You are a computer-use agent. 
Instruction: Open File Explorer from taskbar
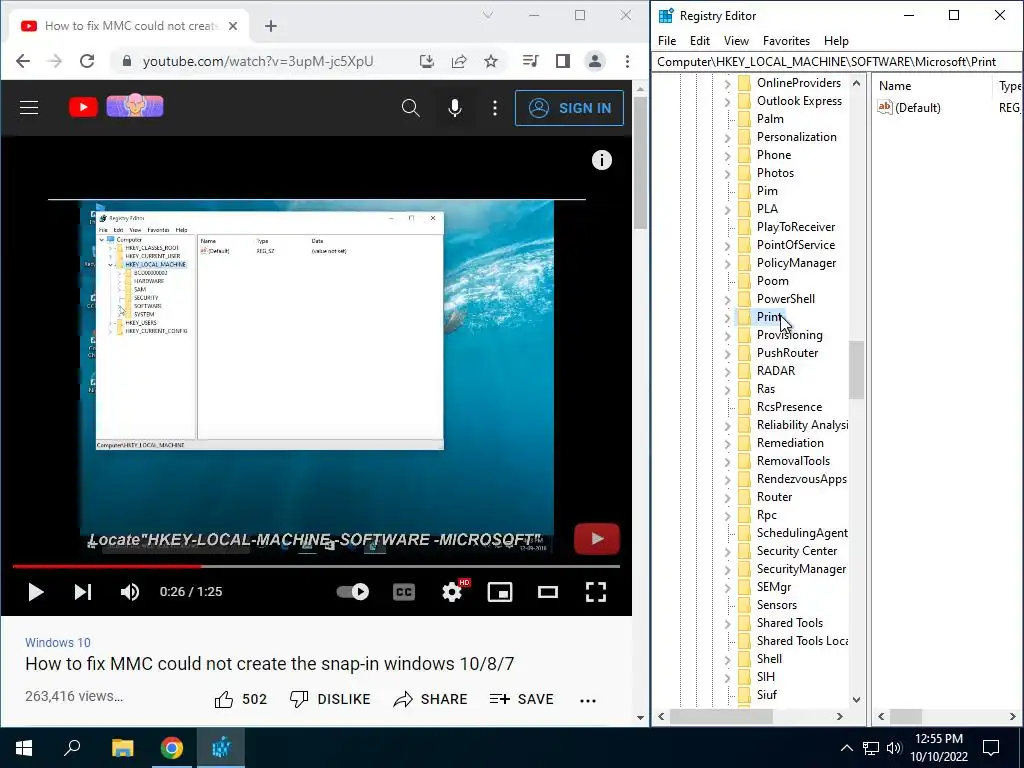[122, 748]
